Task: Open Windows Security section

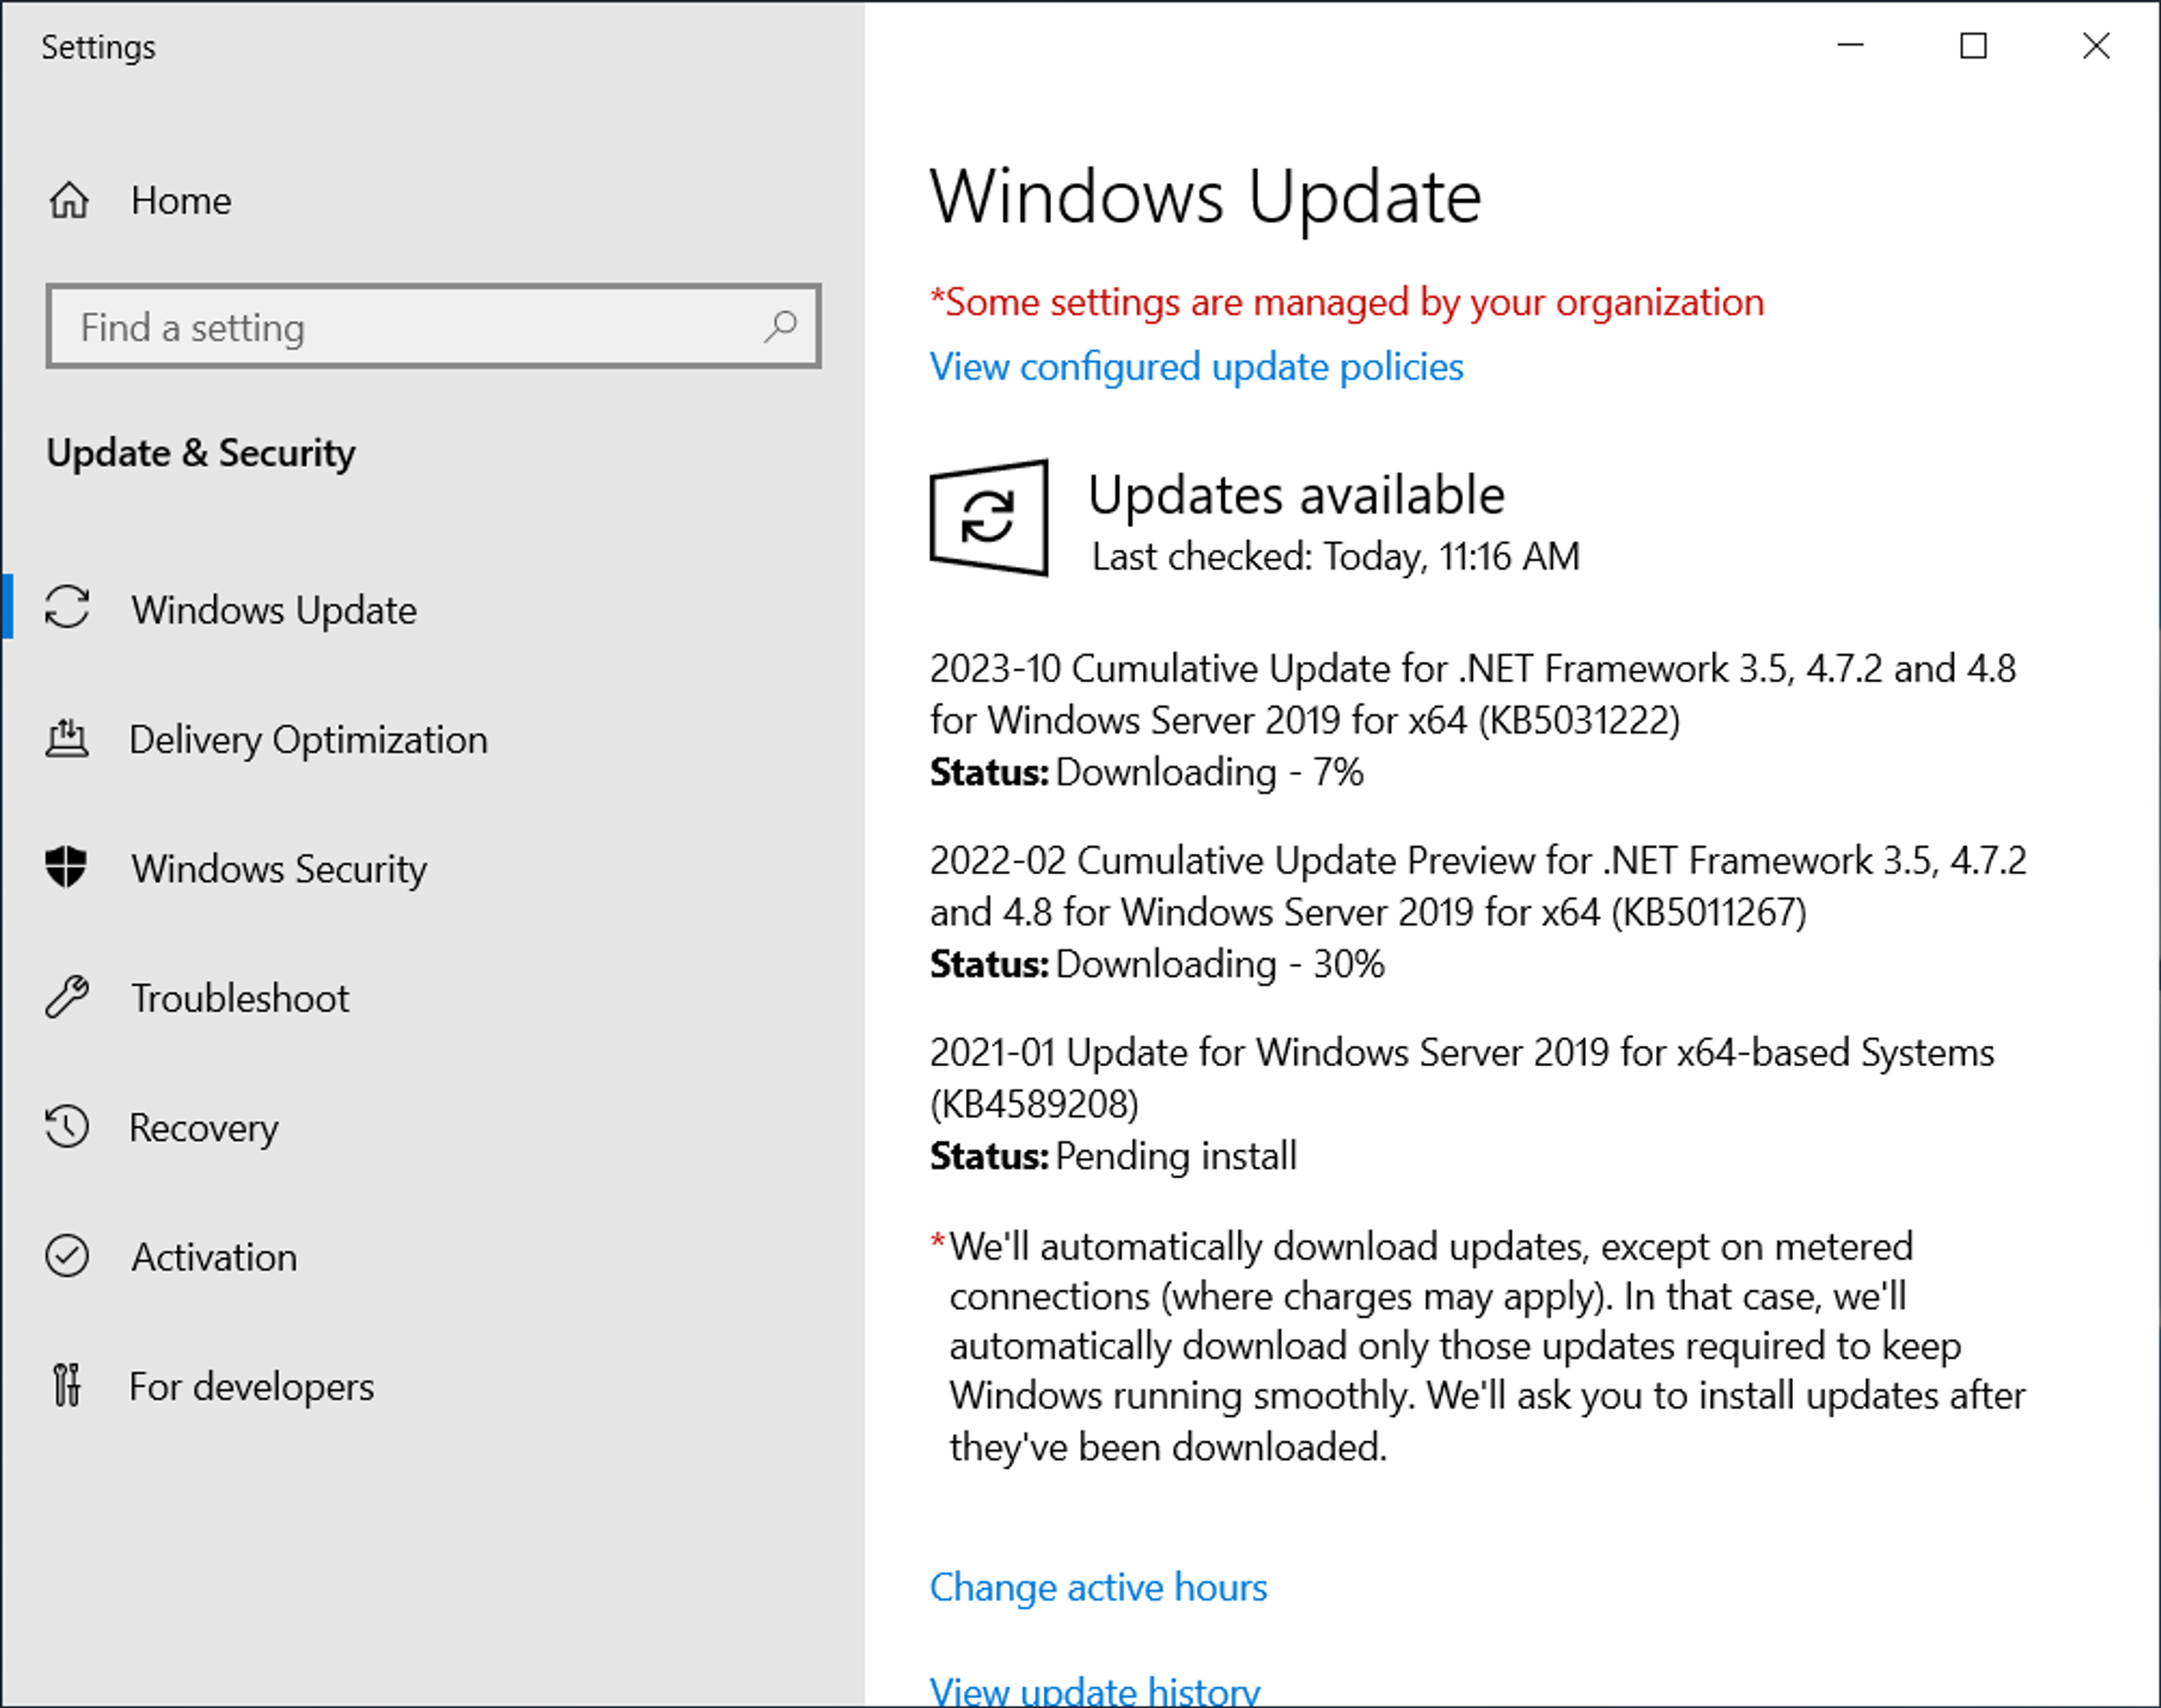Action: [279, 869]
